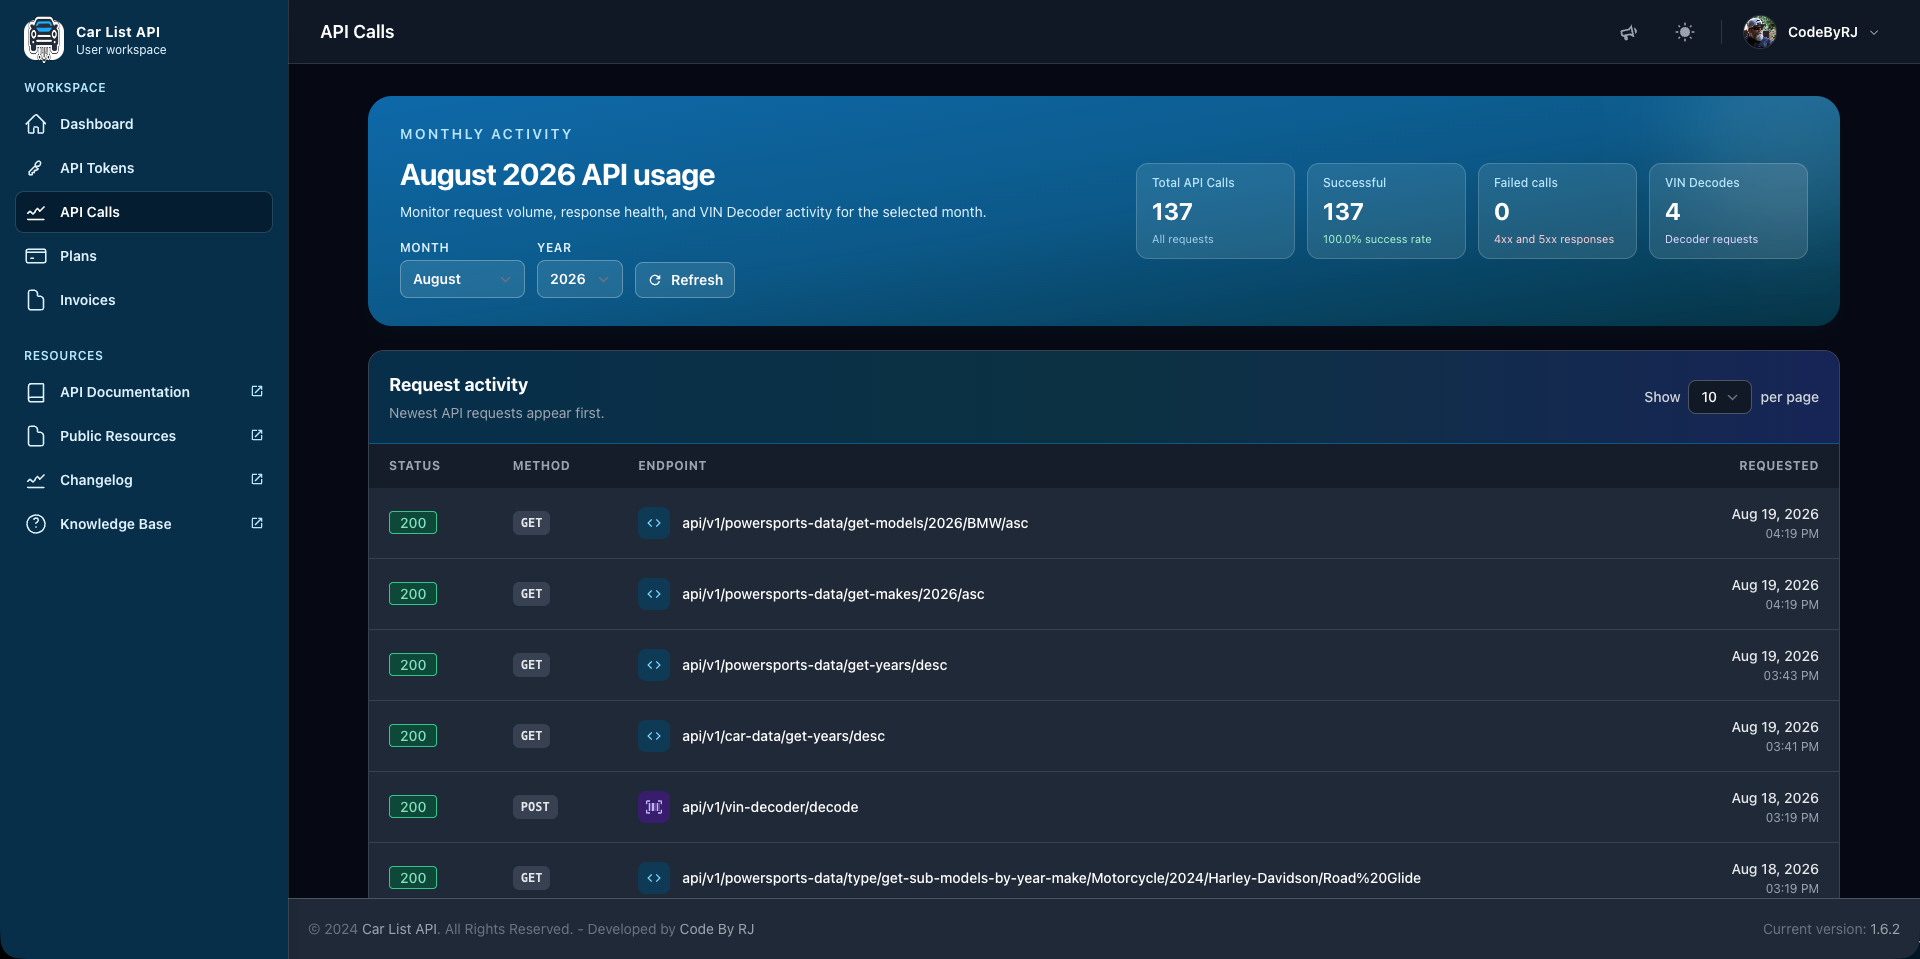Click 200 status badge for BMW get-models row
Screen dimensions: 1920x959
coord(413,523)
